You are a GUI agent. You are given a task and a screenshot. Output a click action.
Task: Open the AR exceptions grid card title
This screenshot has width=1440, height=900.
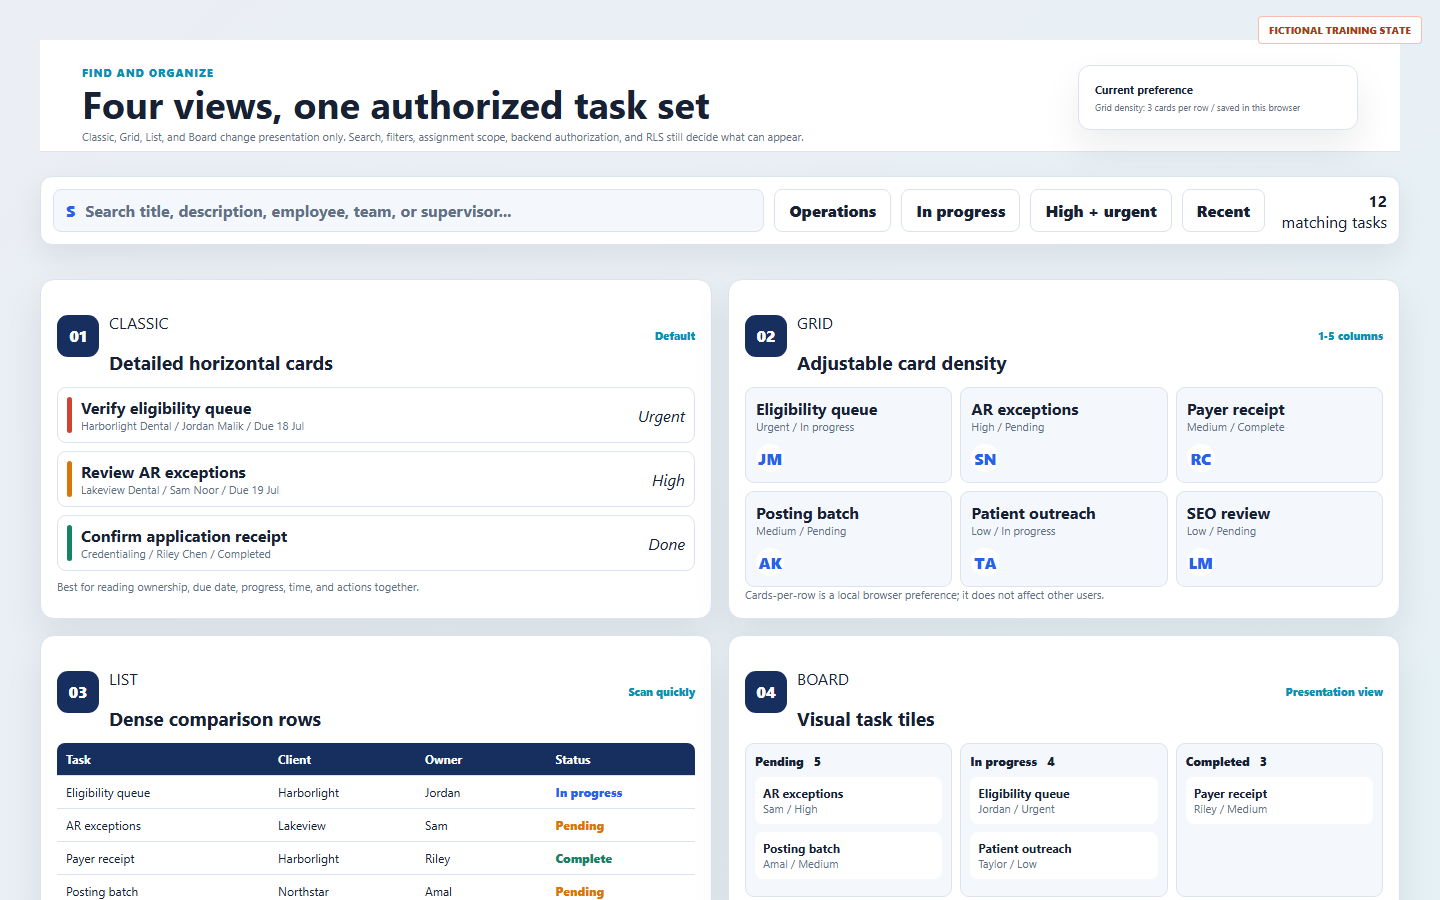[1025, 410]
